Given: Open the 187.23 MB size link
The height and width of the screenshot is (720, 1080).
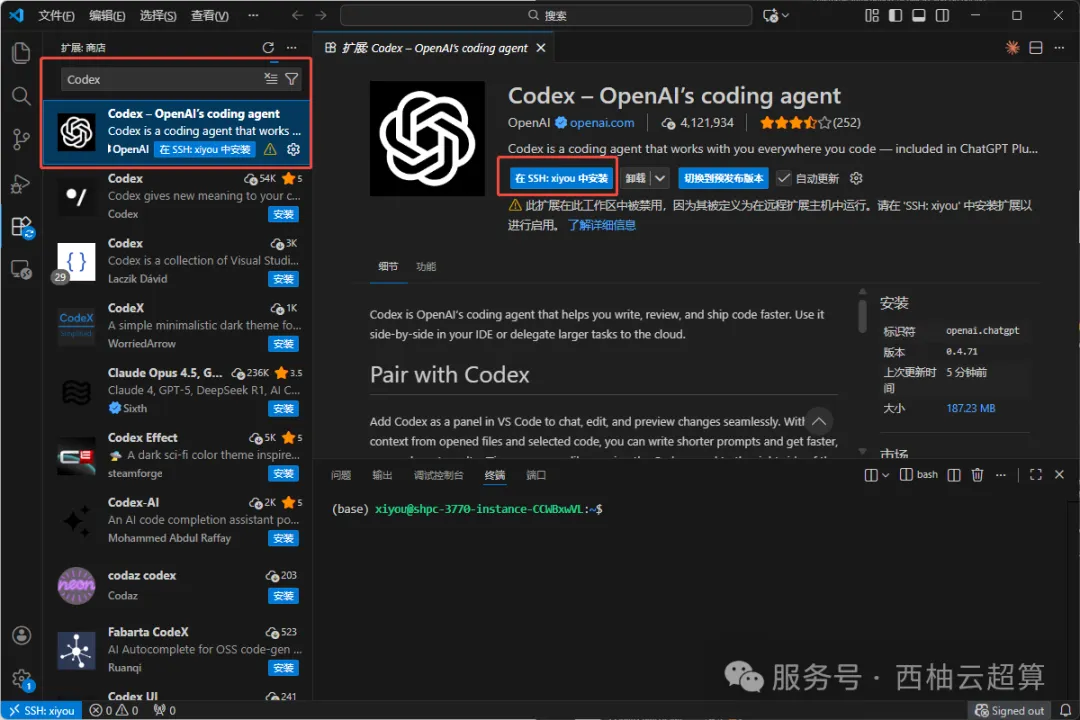Looking at the screenshot, I should (x=970, y=409).
